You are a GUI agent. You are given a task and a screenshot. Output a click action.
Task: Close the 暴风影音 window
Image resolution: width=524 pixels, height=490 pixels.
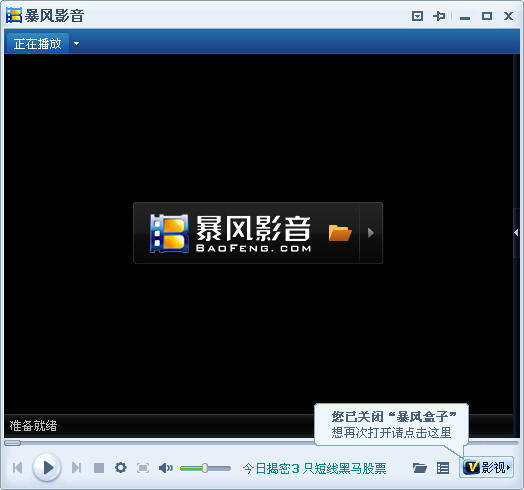click(508, 16)
